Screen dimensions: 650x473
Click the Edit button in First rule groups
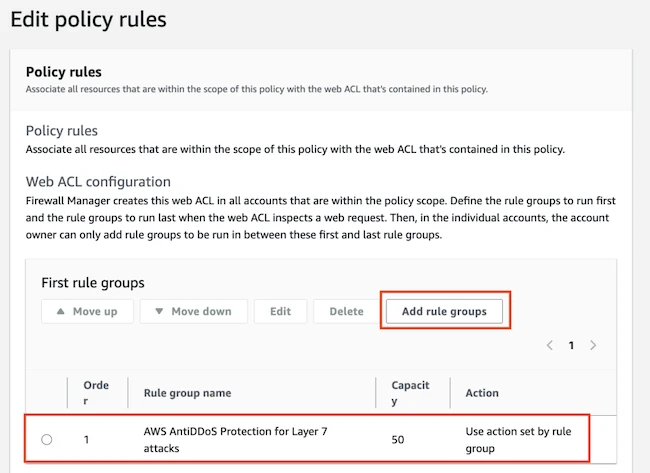280,311
